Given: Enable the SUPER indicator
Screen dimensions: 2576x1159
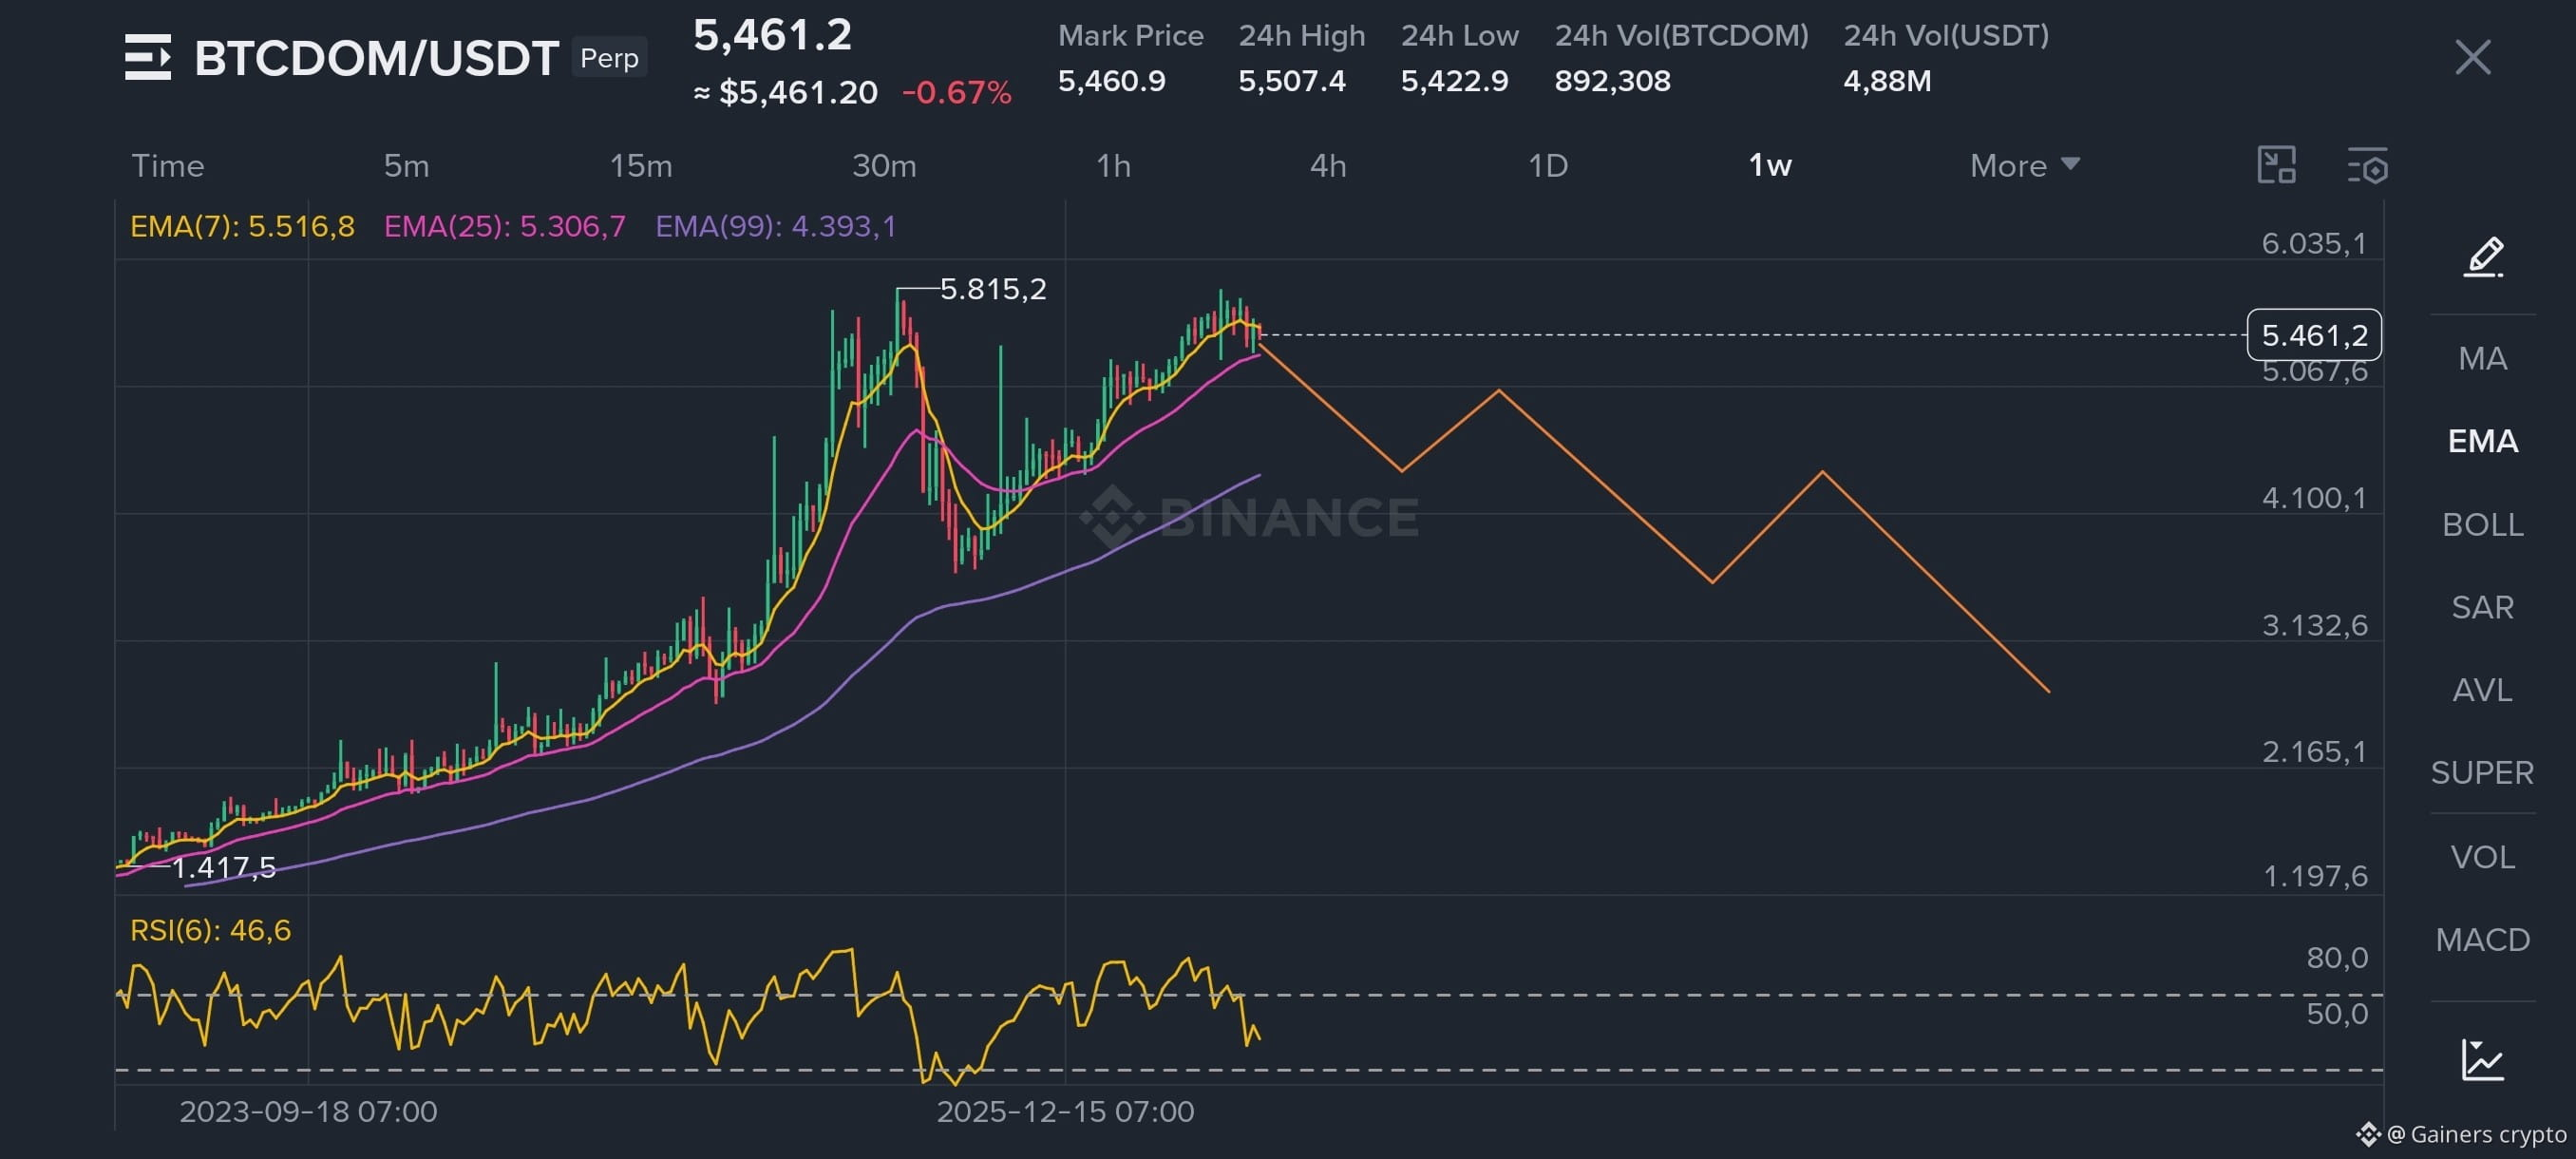Looking at the screenshot, I should (2483, 772).
